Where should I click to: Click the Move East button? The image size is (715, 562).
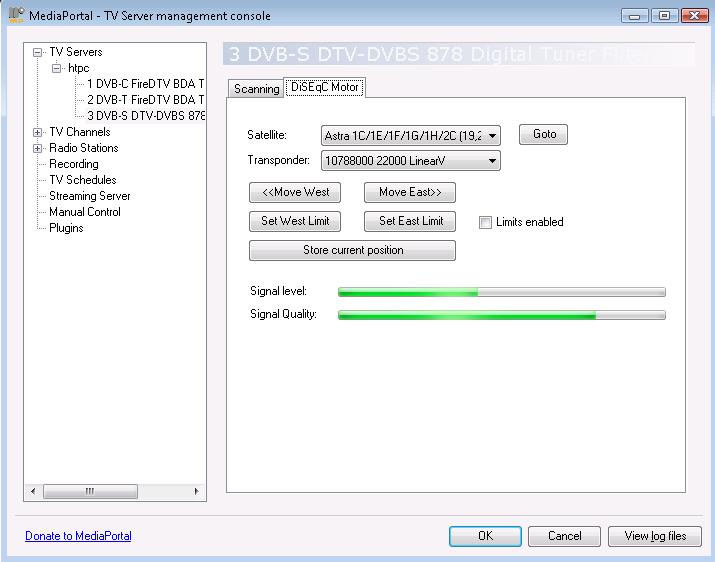(x=410, y=192)
